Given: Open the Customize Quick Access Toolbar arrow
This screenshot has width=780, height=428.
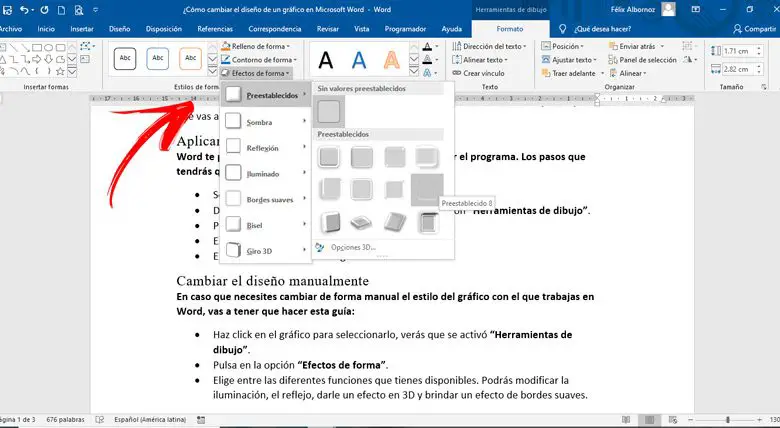Looking at the screenshot, I should coord(96,10).
